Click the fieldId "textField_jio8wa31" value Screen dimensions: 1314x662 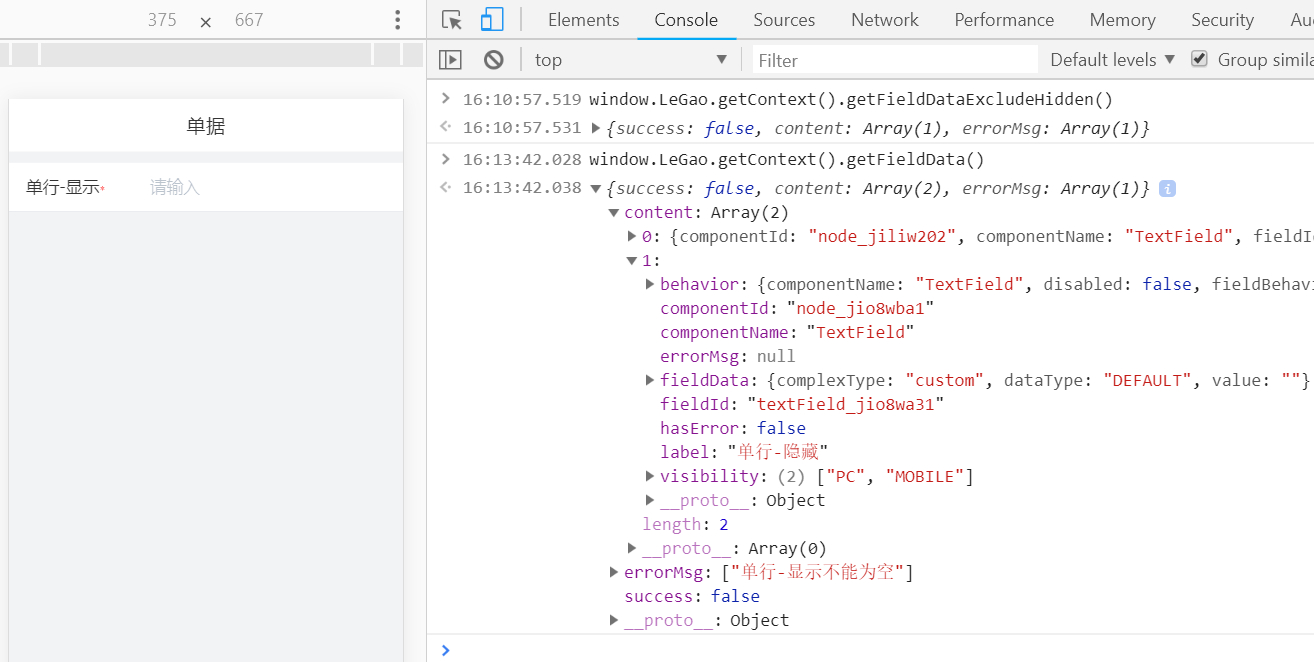846,404
